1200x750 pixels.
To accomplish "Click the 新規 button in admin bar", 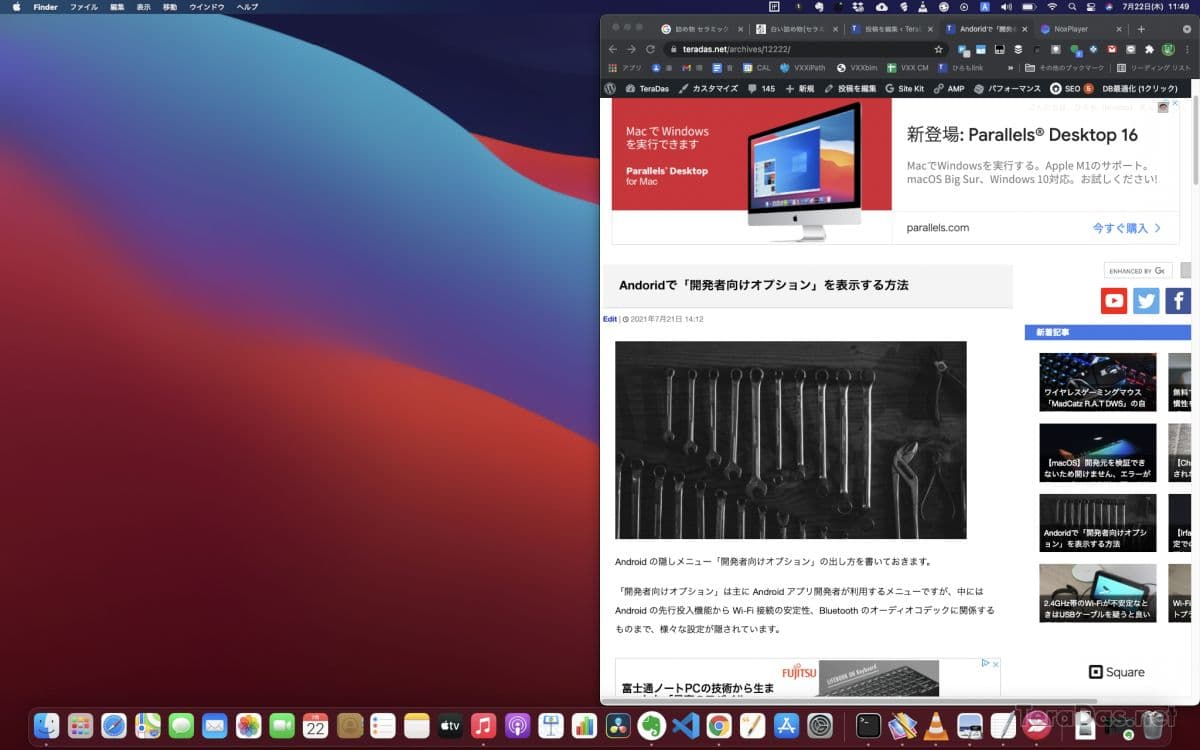I will tap(800, 88).
